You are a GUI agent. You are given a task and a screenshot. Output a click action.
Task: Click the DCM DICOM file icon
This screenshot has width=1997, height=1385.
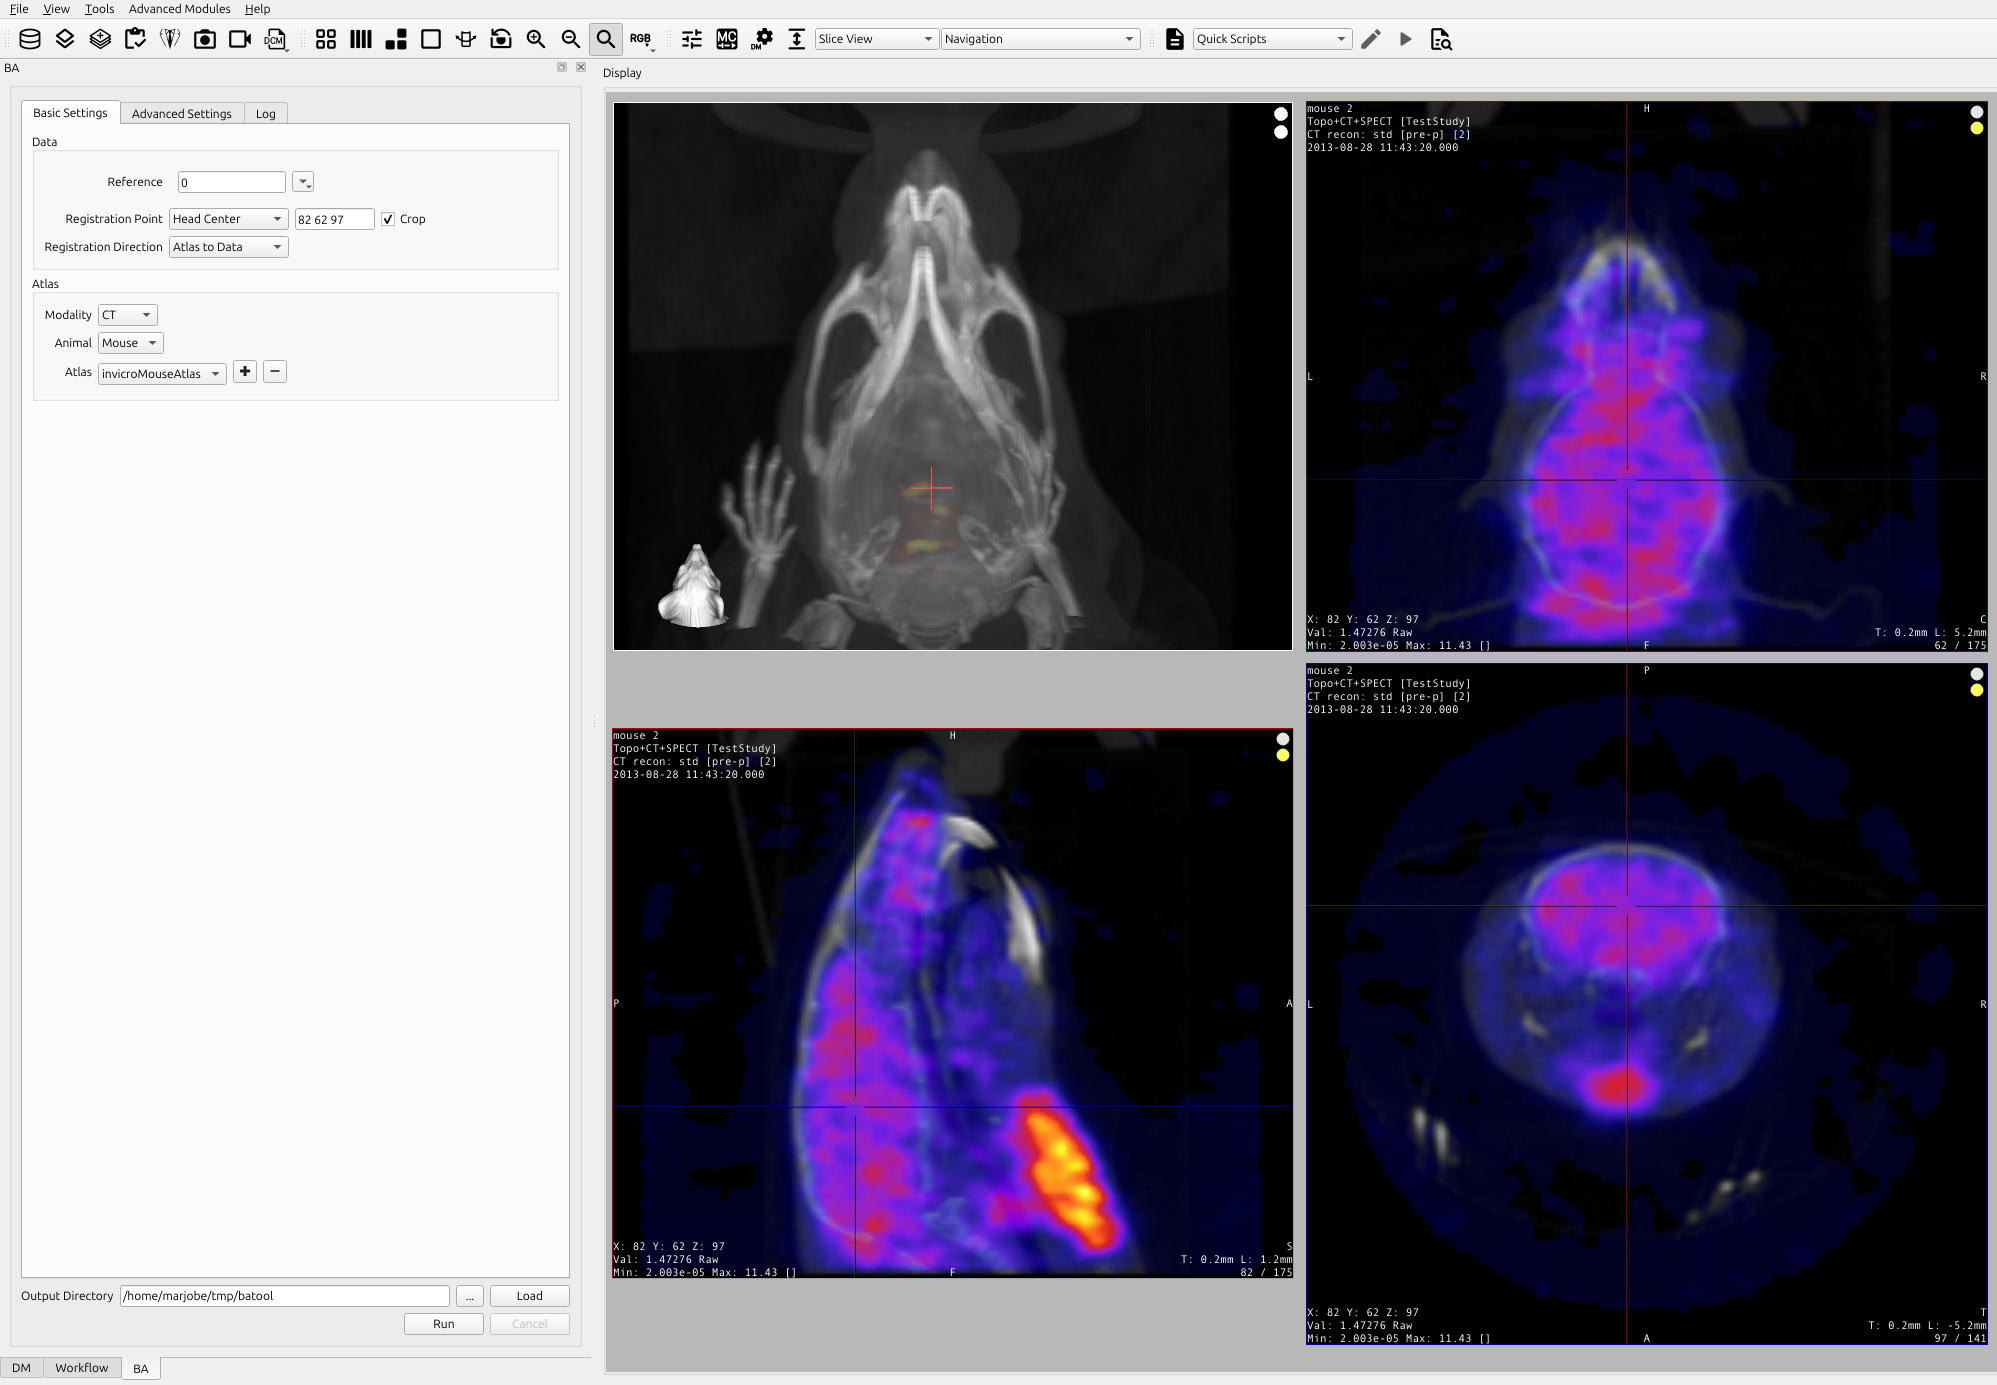(275, 39)
